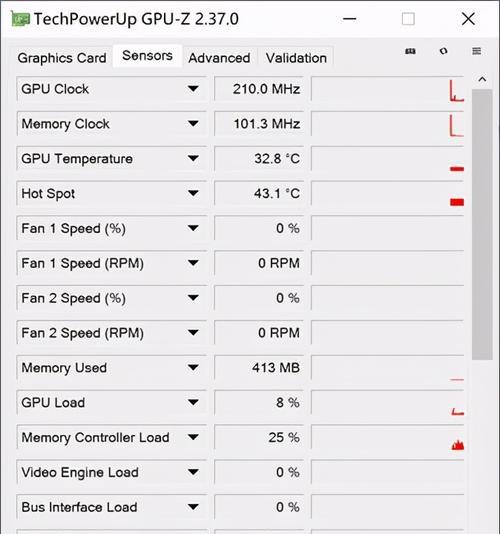Click the refresh sensors icon
This screenshot has width=500, height=534.
[x=443, y=51]
